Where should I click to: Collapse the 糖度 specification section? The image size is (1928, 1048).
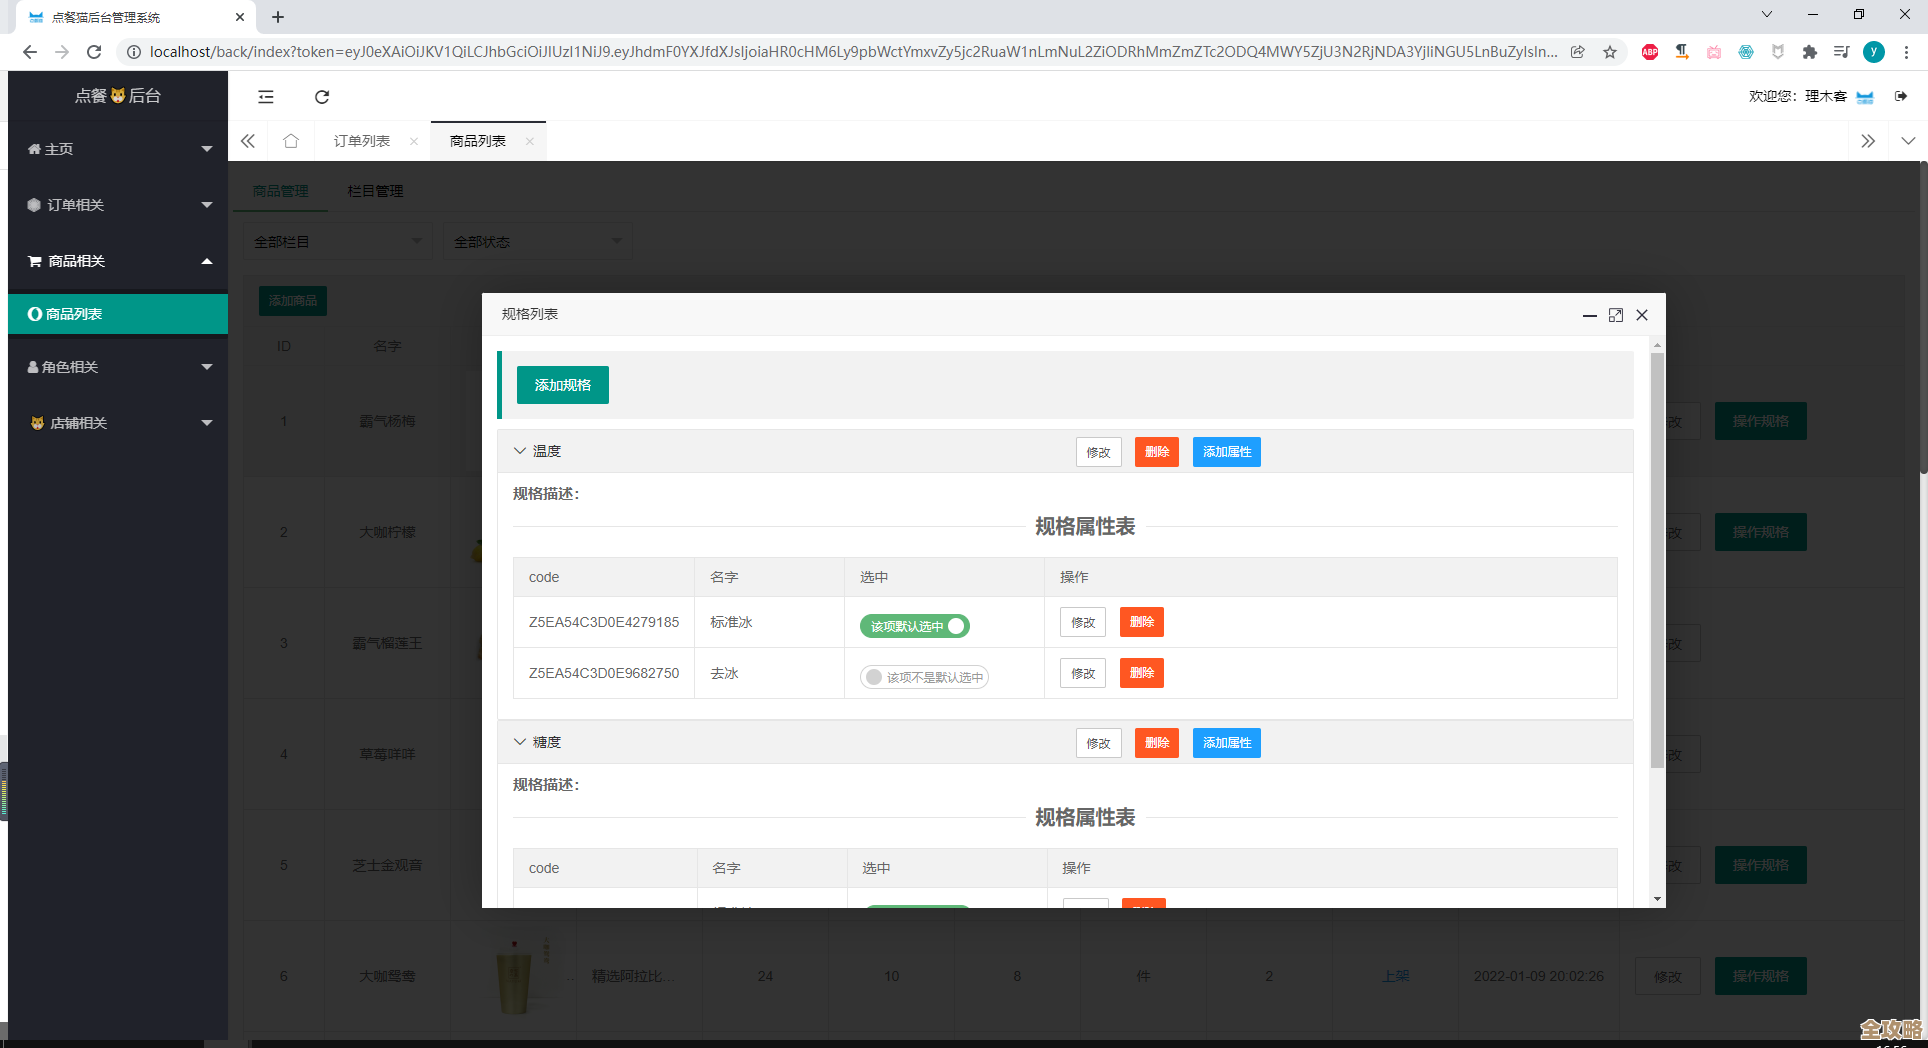pos(520,742)
